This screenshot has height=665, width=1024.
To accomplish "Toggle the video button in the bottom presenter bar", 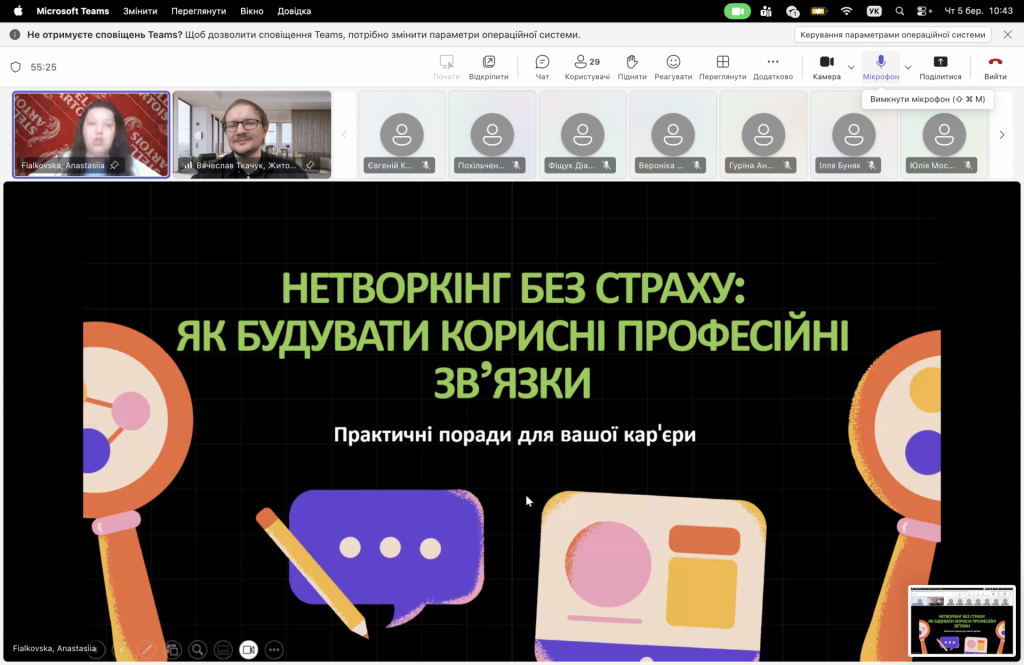I will (250, 649).
